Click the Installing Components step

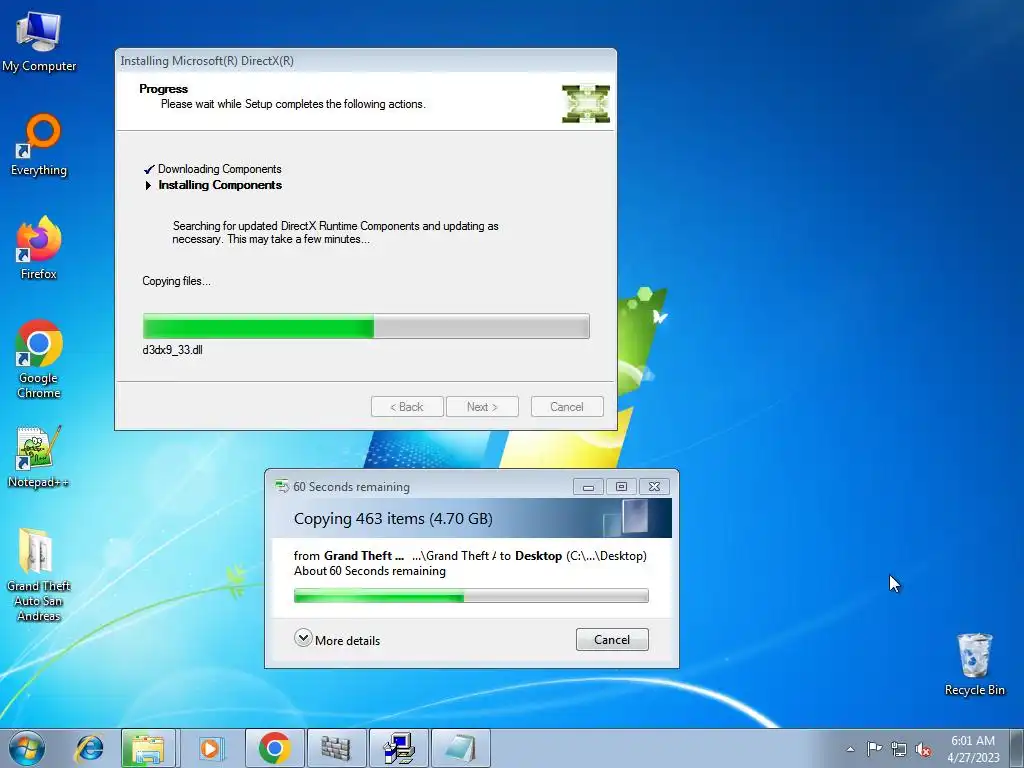pos(219,185)
